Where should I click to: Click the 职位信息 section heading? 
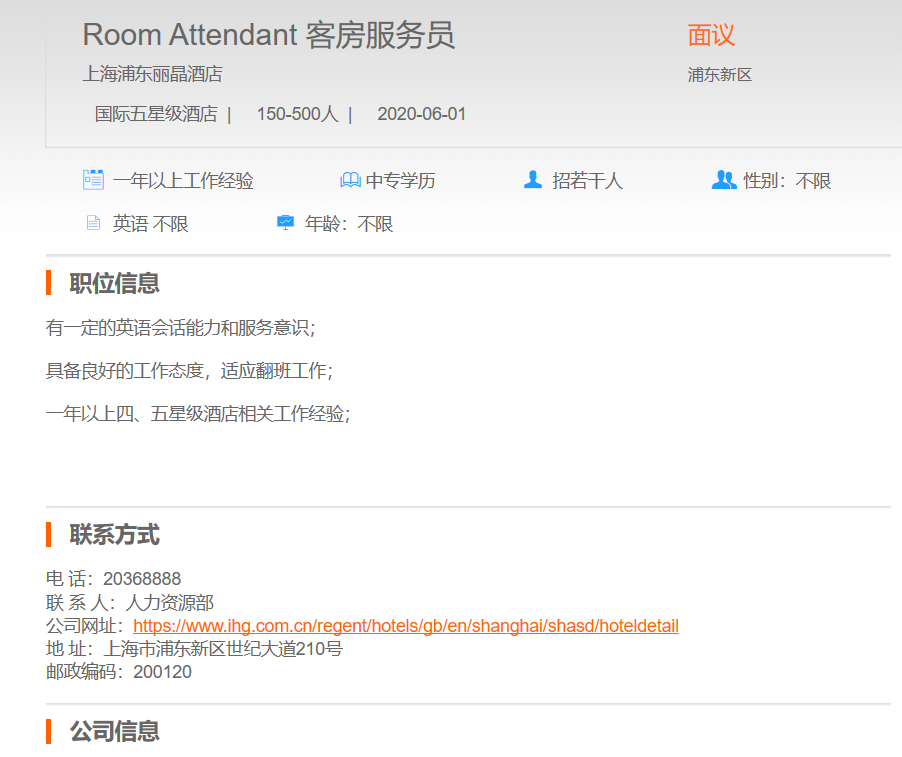click(114, 283)
